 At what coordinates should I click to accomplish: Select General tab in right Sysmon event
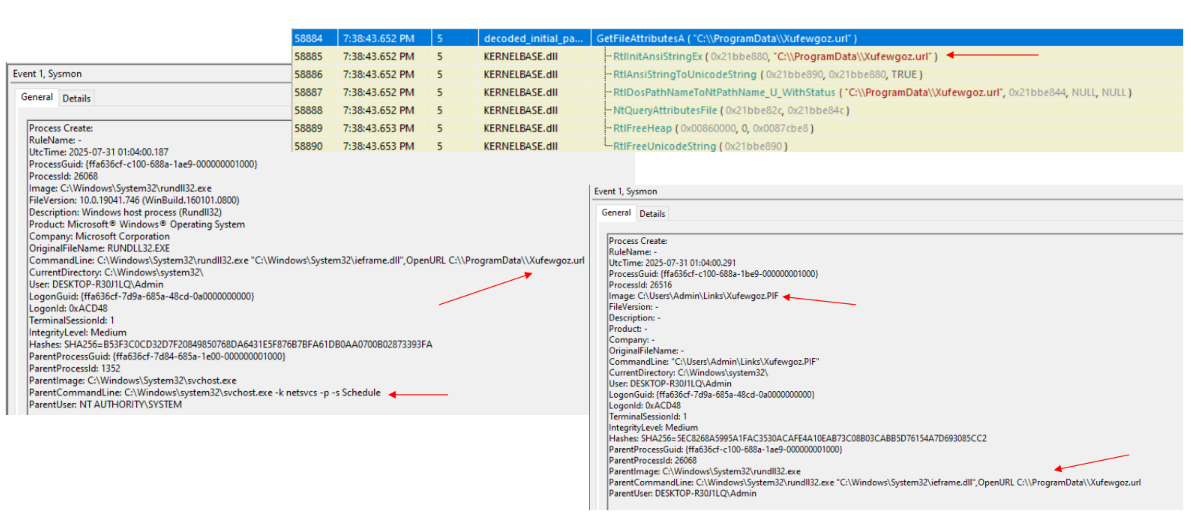click(616, 213)
